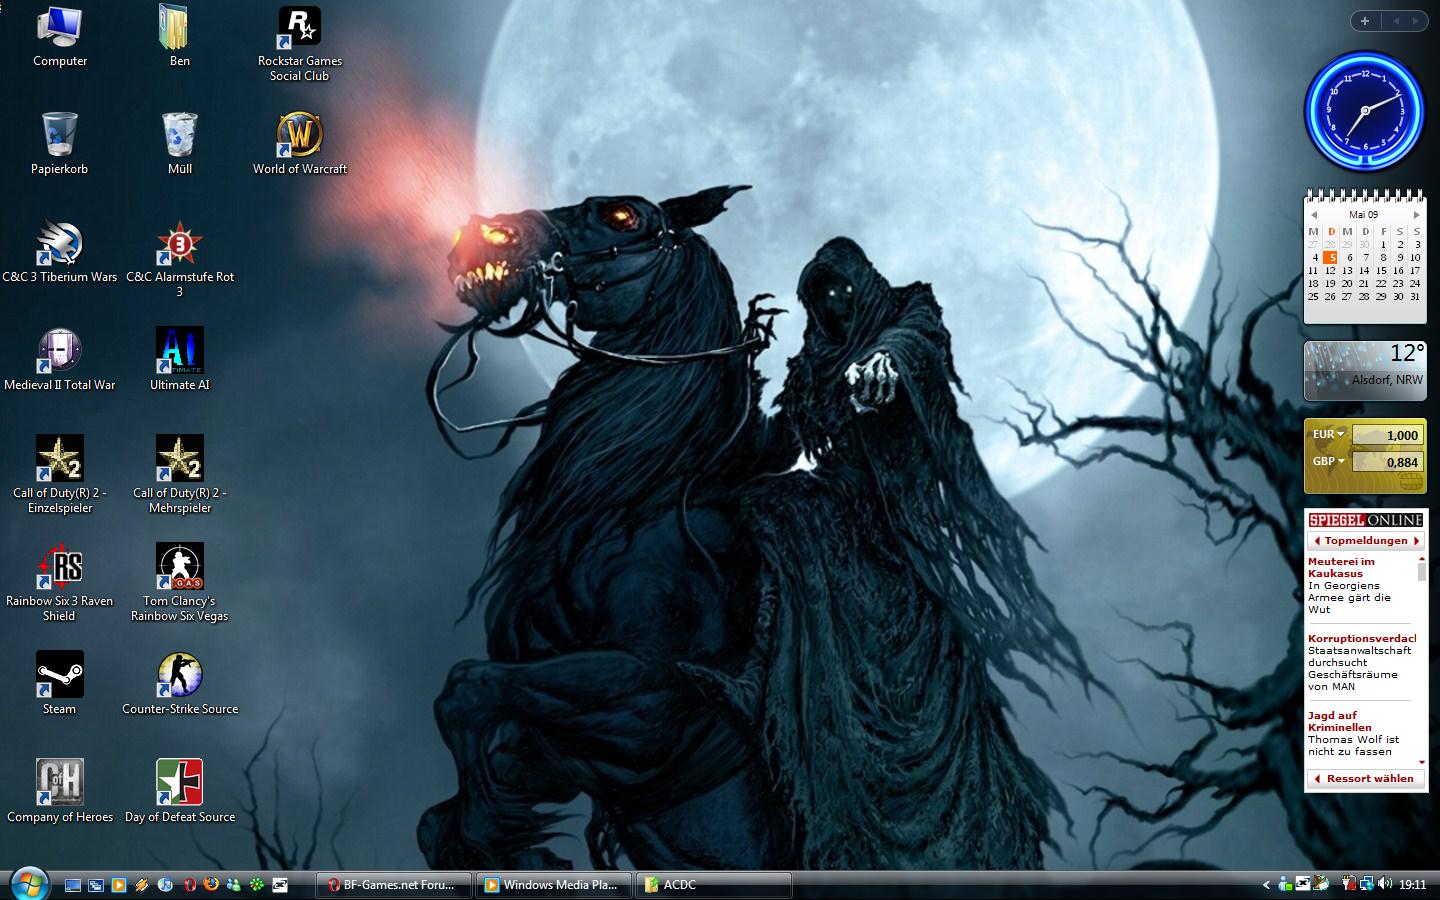The image size is (1440, 900).
Task: Click Show Desktop in quick launch
Action: click(x=73, y=885)
